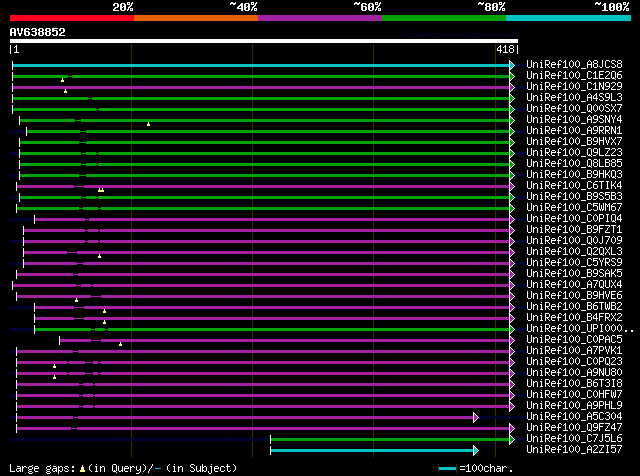Viewport: 640px width, 476px height.
Task: Click the cyan alignment bar of the A8JCS8 row
Action: pos(261,65)
